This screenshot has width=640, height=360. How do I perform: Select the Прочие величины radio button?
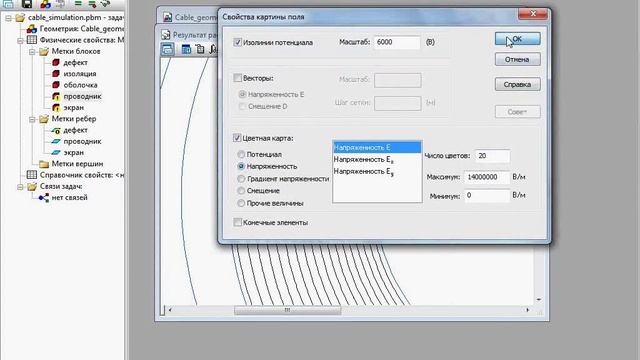[241, 203]
